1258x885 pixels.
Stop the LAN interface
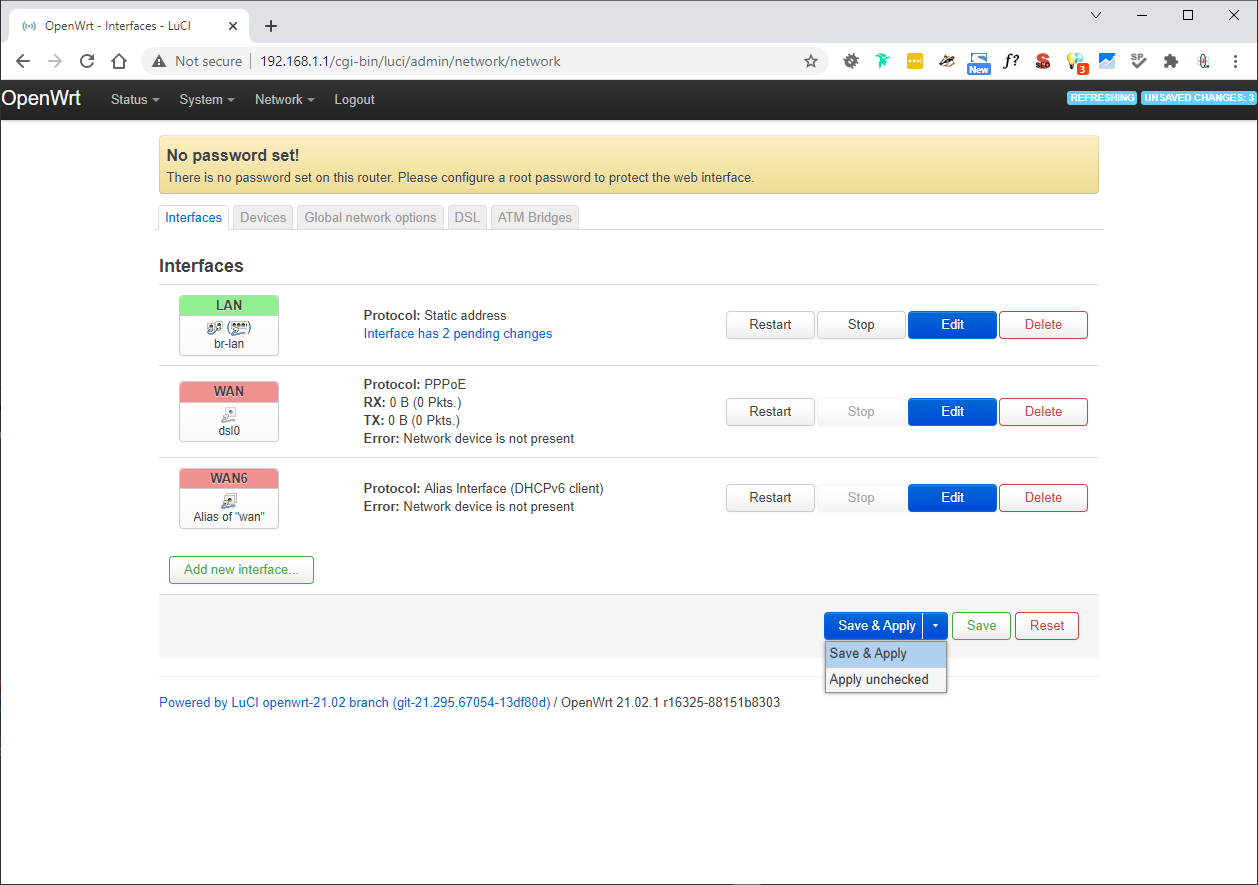pyautogui.click(x=861, y=325)
